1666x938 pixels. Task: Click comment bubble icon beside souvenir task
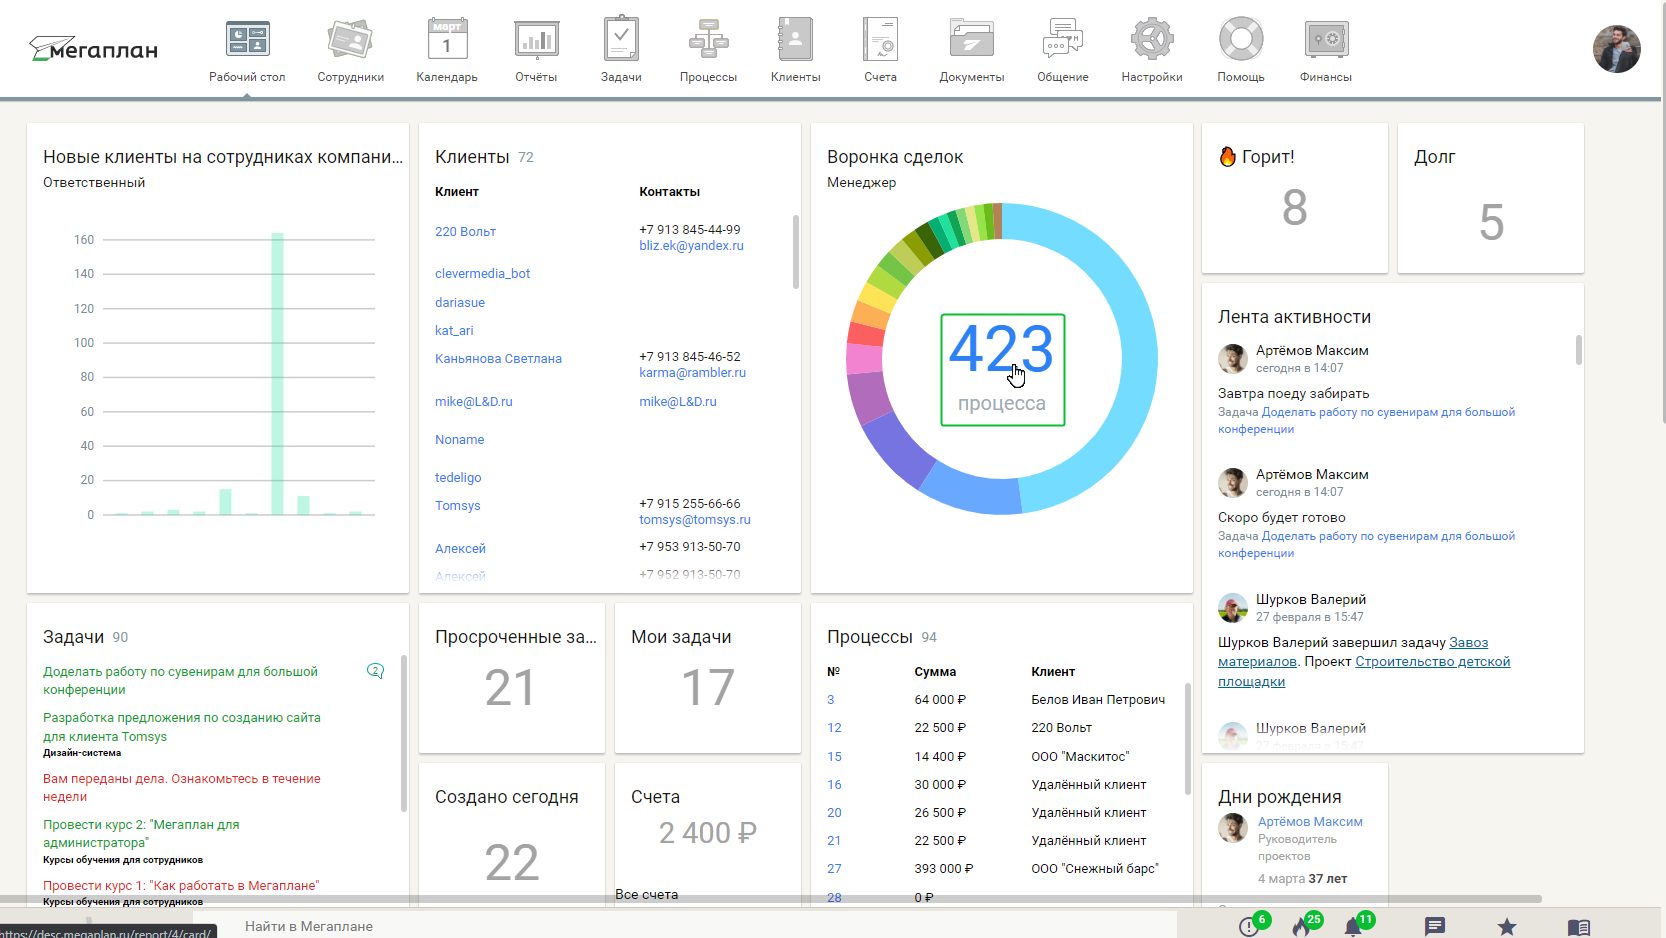tap(375, 671)
